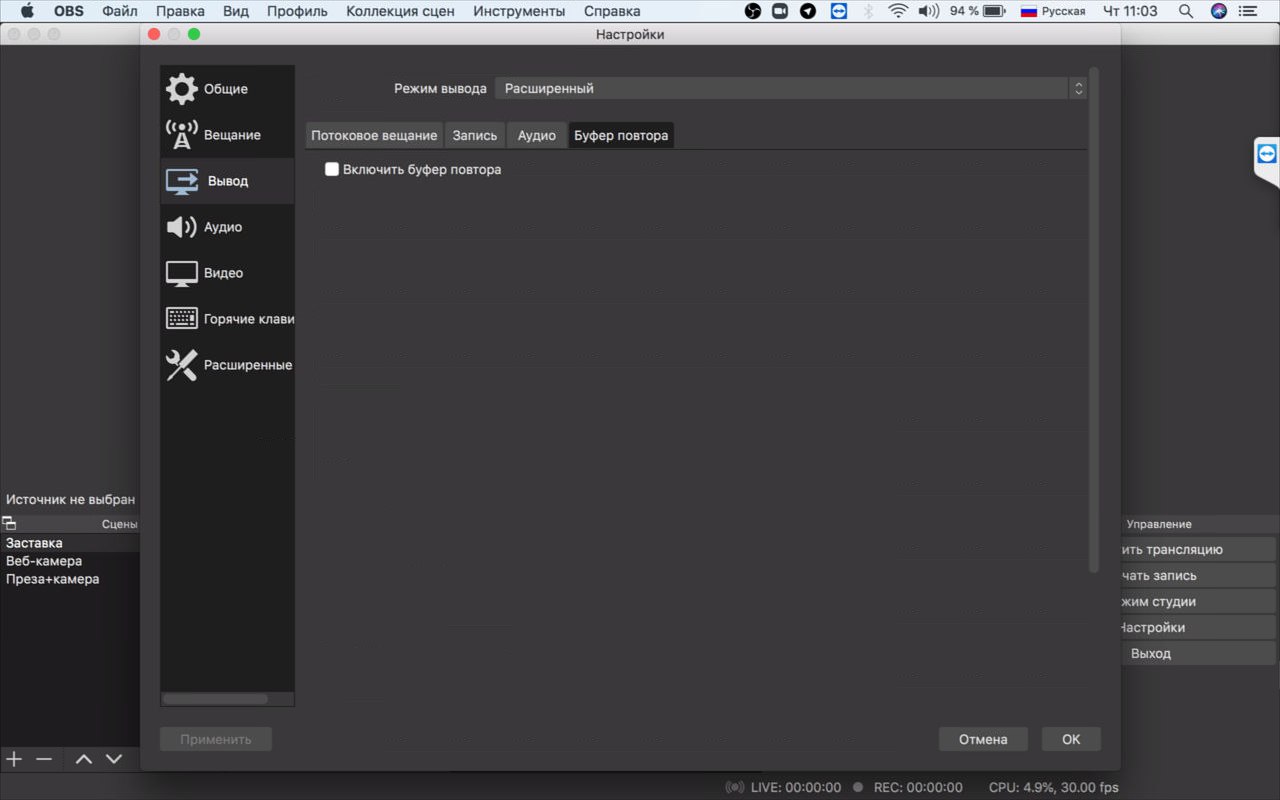Click the TeamViewer side panel icon
Image resolution: width=1280 pixels, height=800 pixels.
[x=1268, y=153]
